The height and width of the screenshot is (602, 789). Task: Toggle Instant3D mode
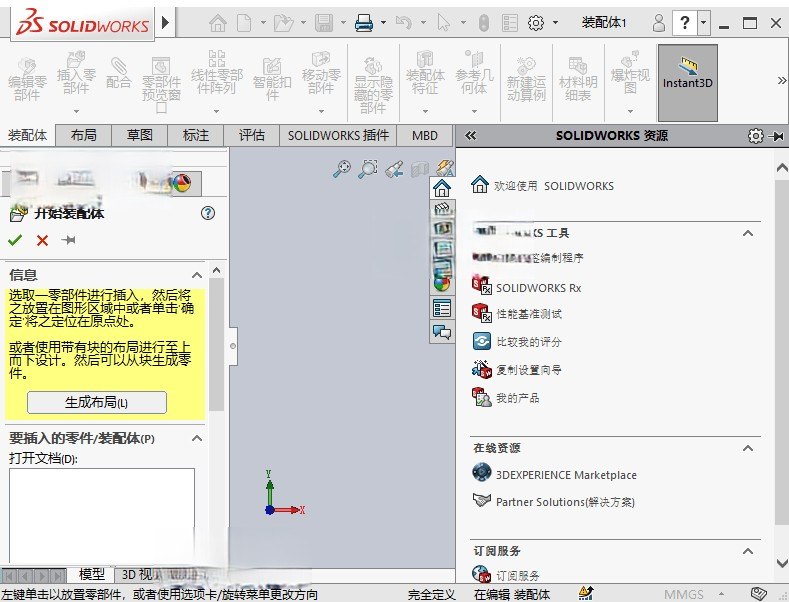tap(687, 83)
